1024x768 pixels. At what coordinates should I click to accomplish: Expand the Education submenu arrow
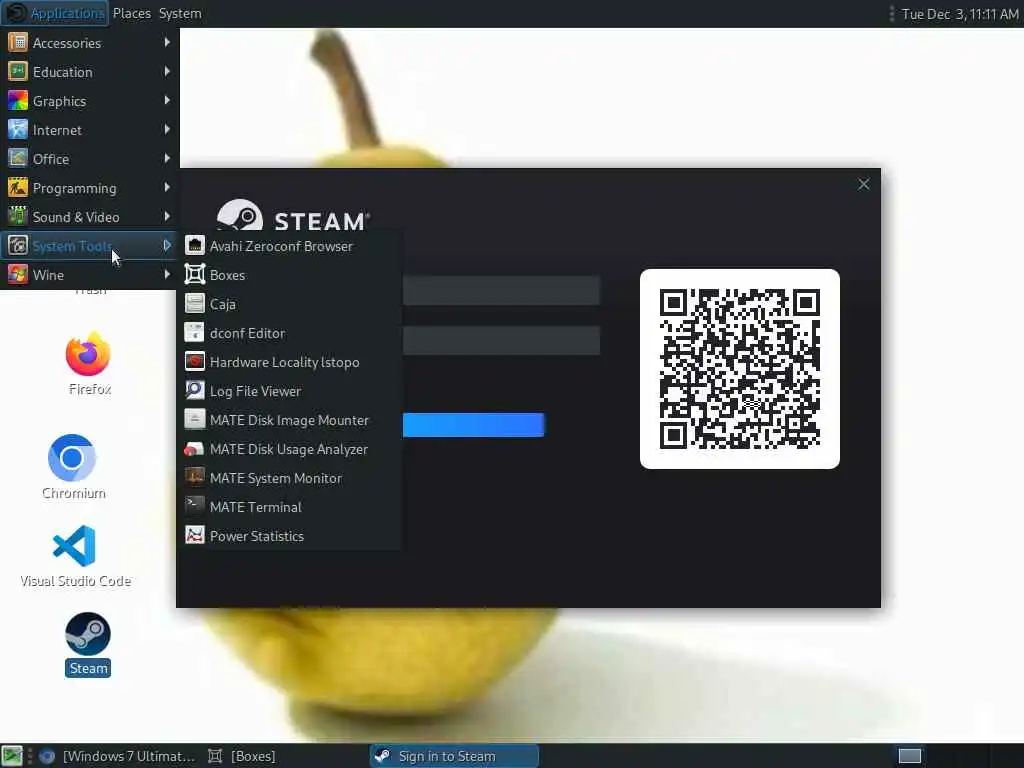(x=167, y=71)
